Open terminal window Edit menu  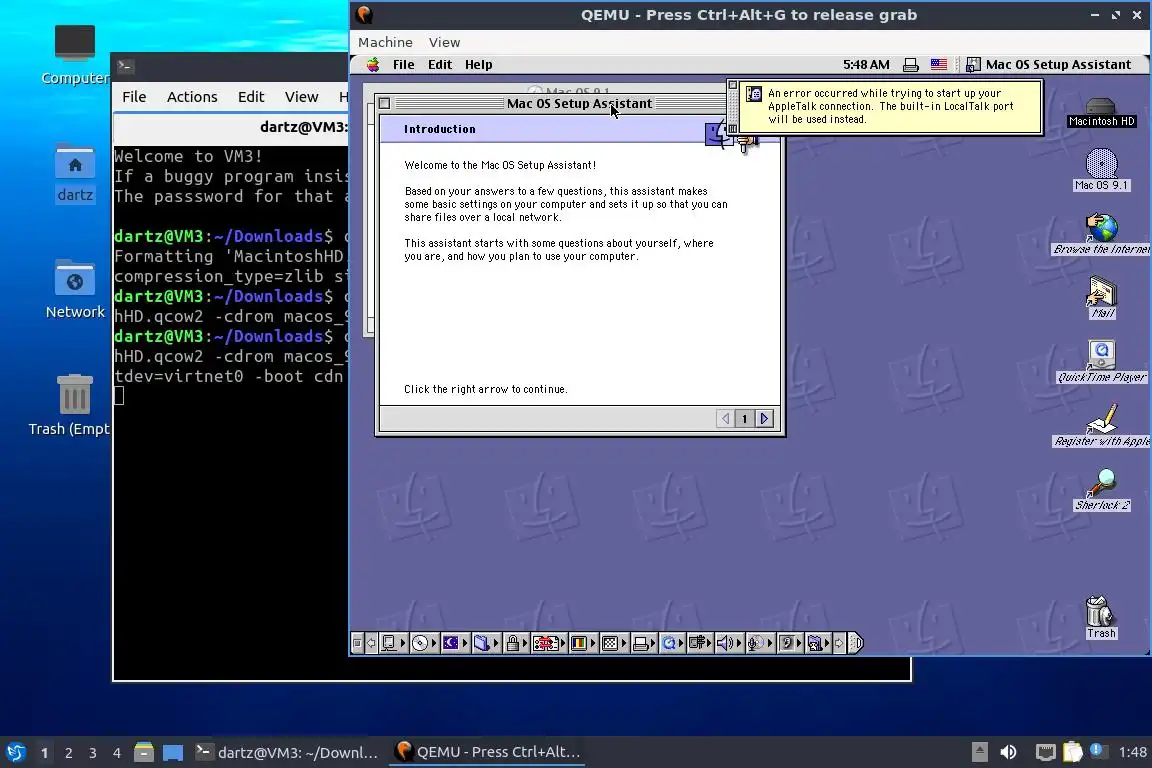251,97
